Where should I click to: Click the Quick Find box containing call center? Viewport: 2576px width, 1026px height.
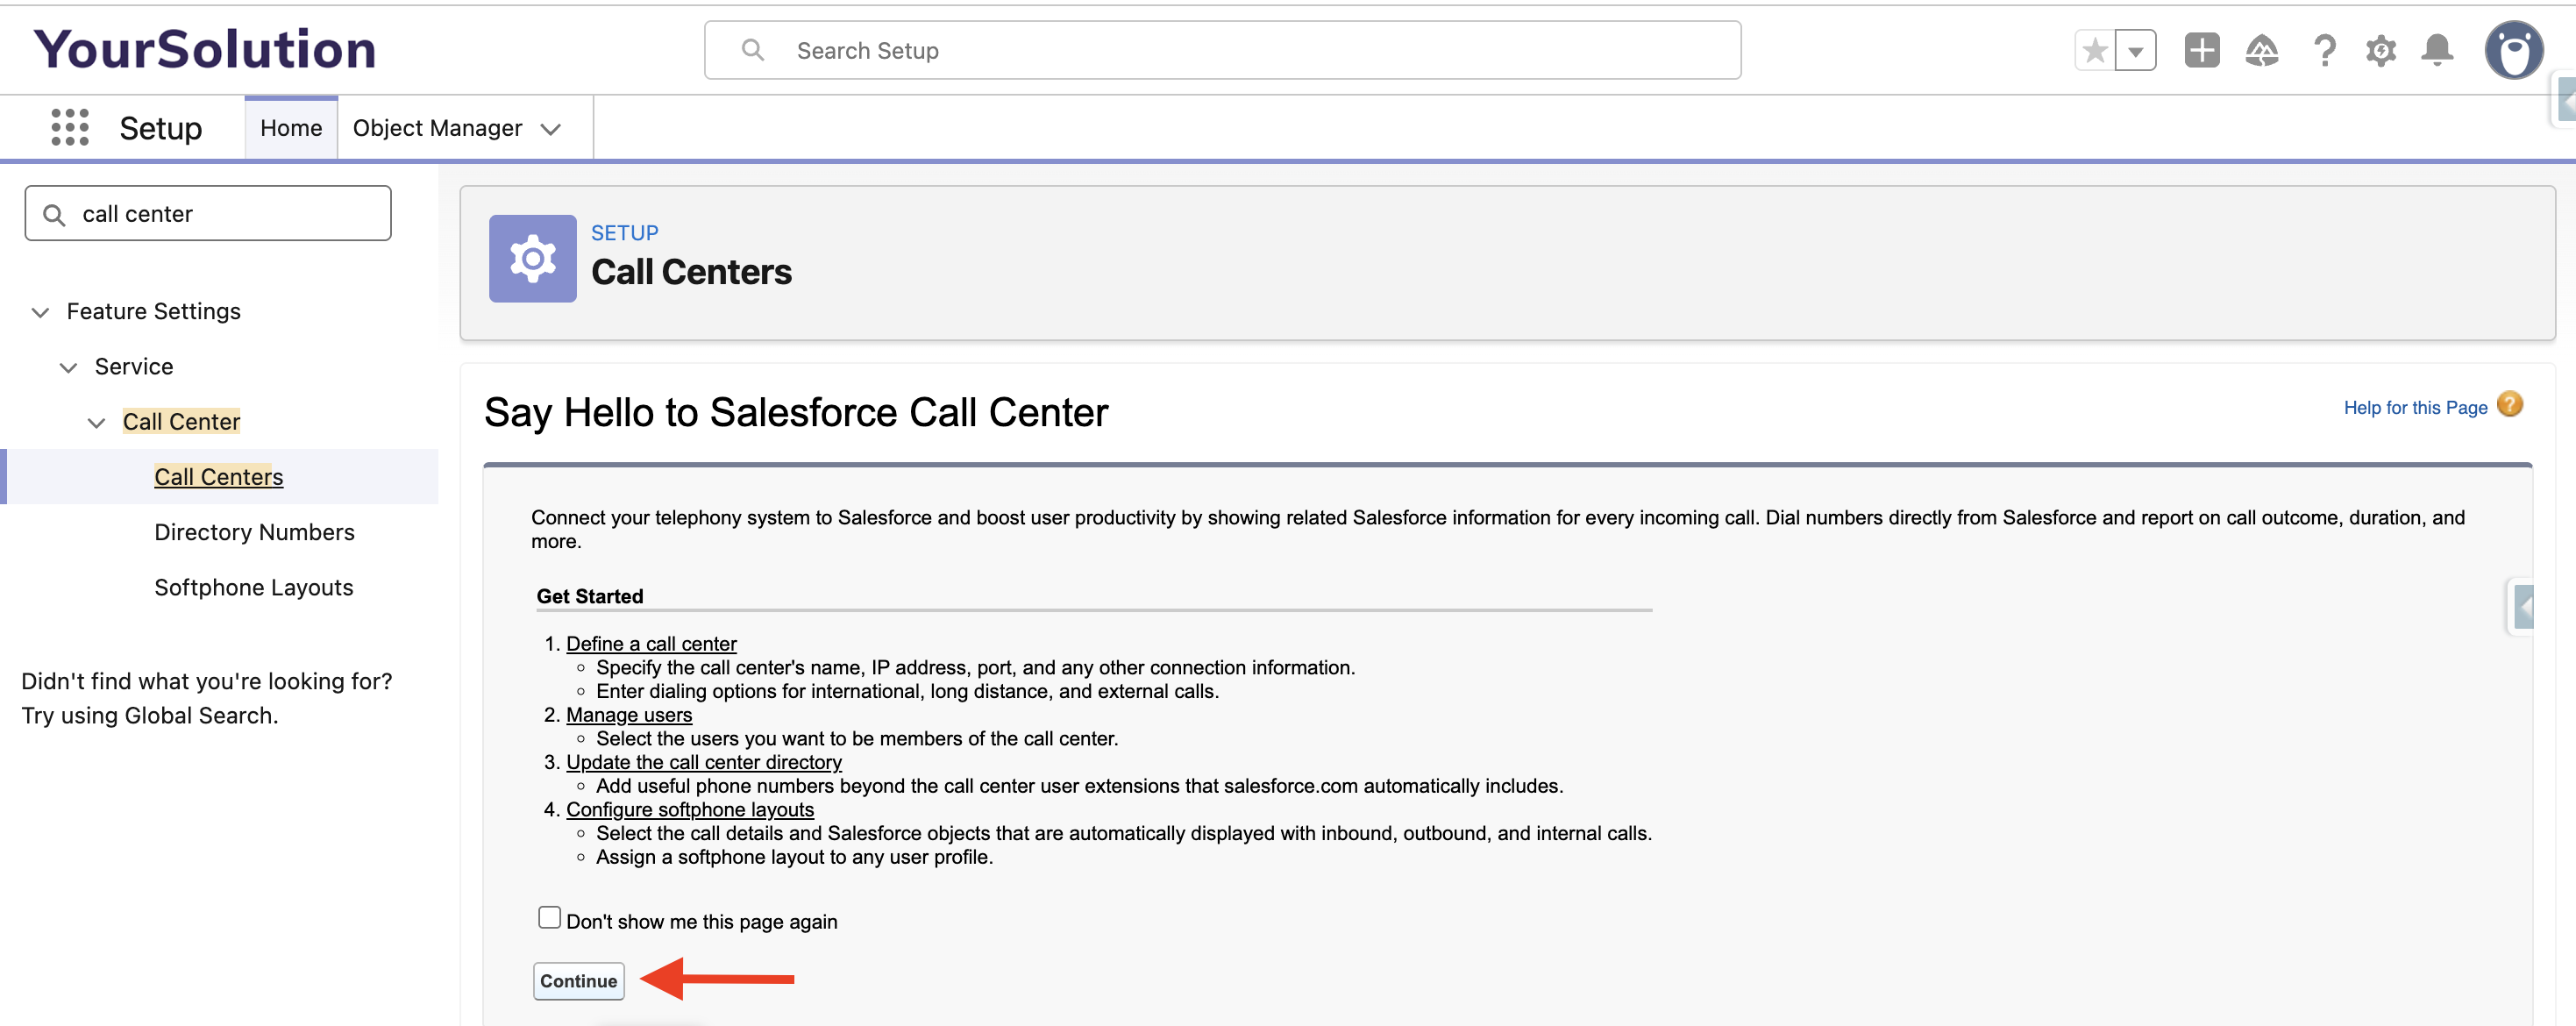pyautogui.click(x=208, y=213)
